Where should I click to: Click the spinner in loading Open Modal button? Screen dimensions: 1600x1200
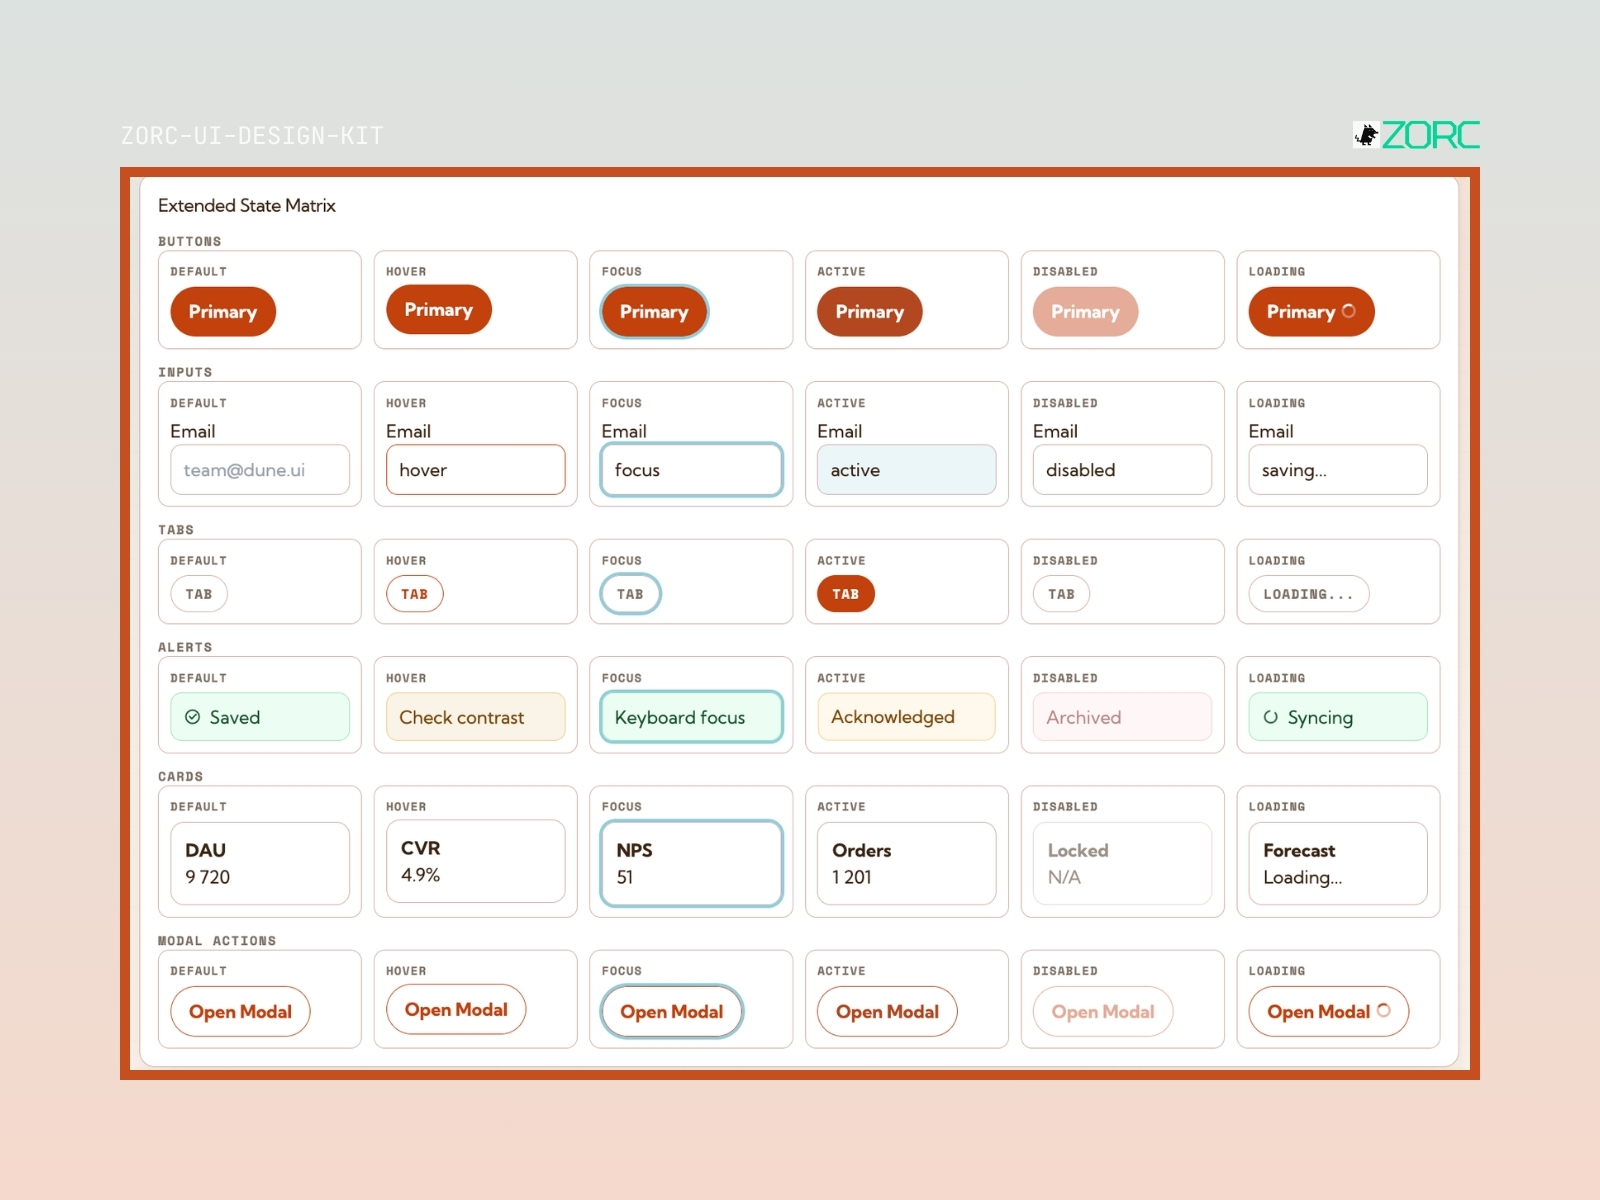coord(1383,1011)
